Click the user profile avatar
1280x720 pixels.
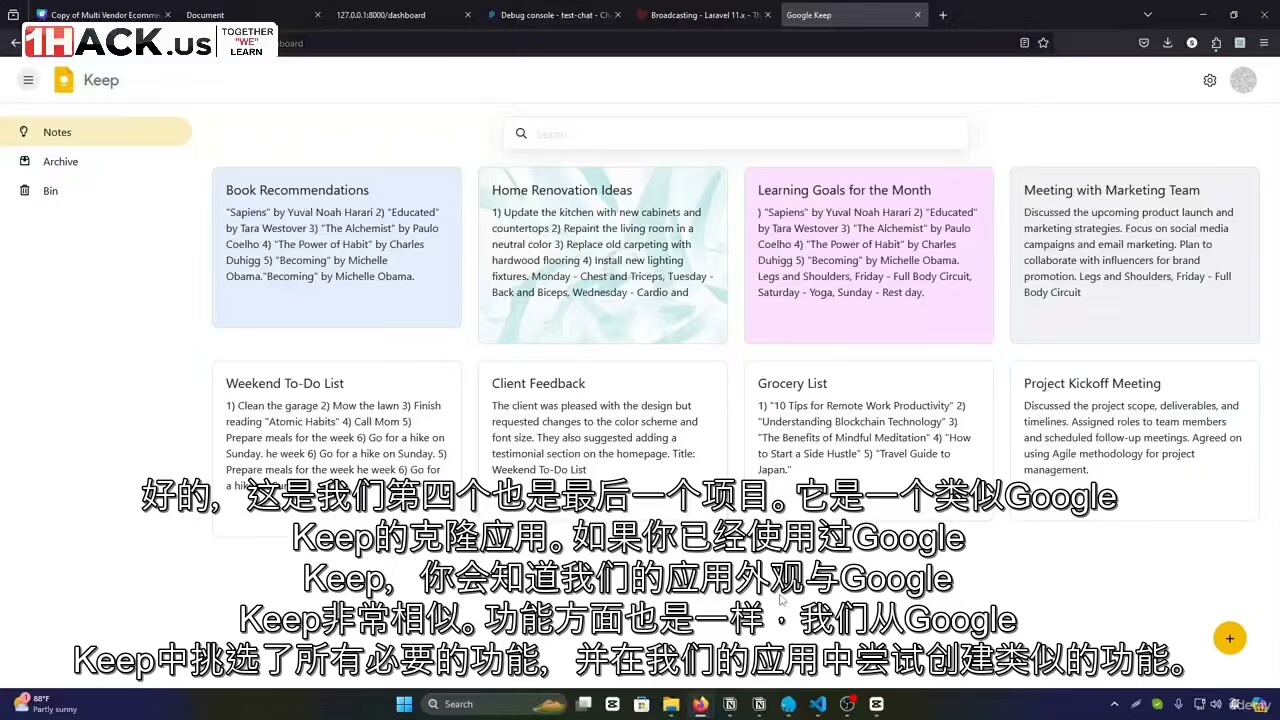(1243, 80)
